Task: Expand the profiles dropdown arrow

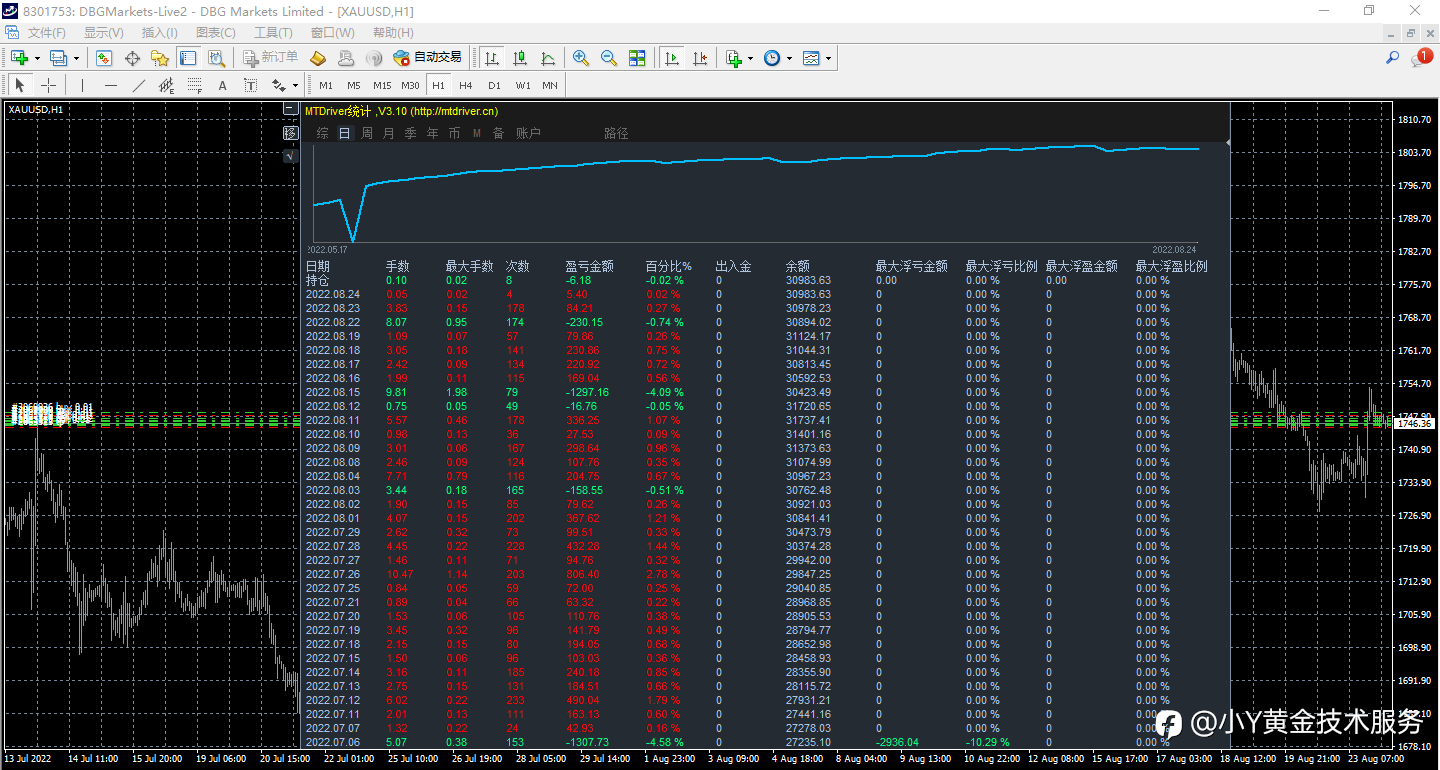Action: coord(76,58)
